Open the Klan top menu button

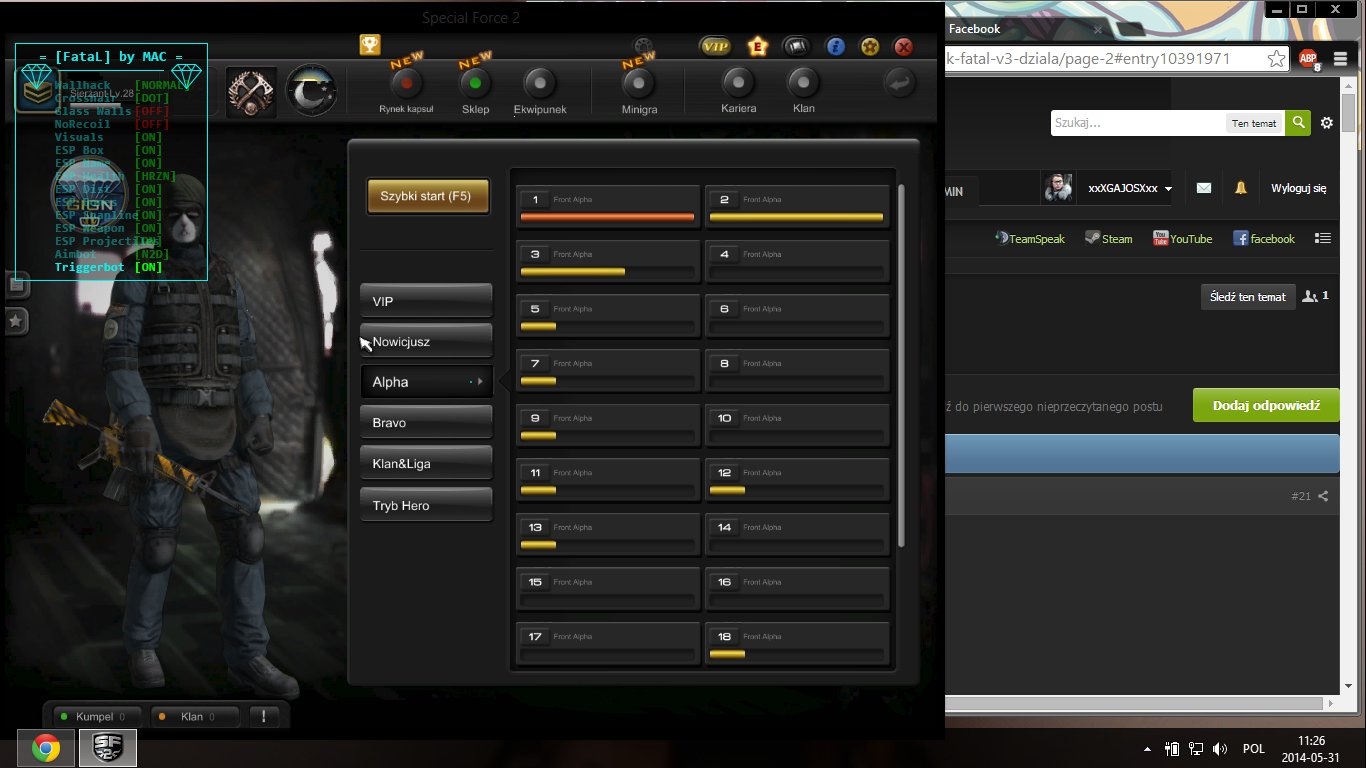click(803, 90)
